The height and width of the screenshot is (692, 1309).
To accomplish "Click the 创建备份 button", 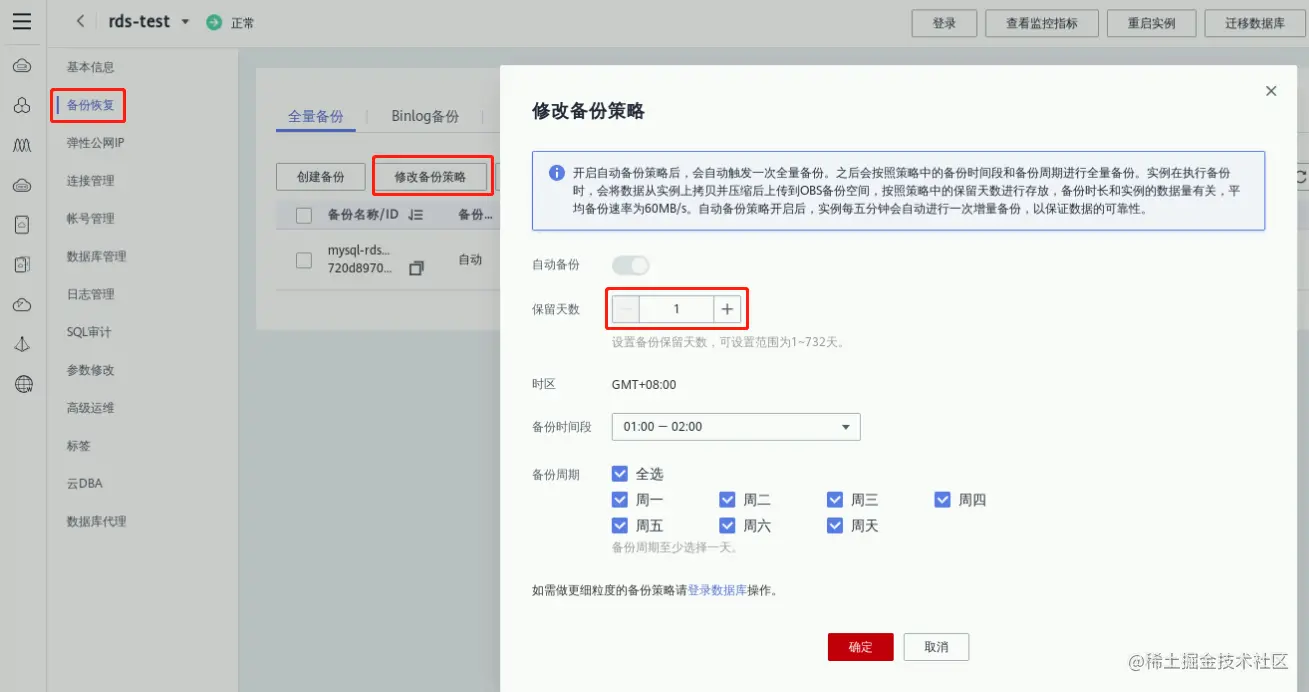I will coord(320,177).
